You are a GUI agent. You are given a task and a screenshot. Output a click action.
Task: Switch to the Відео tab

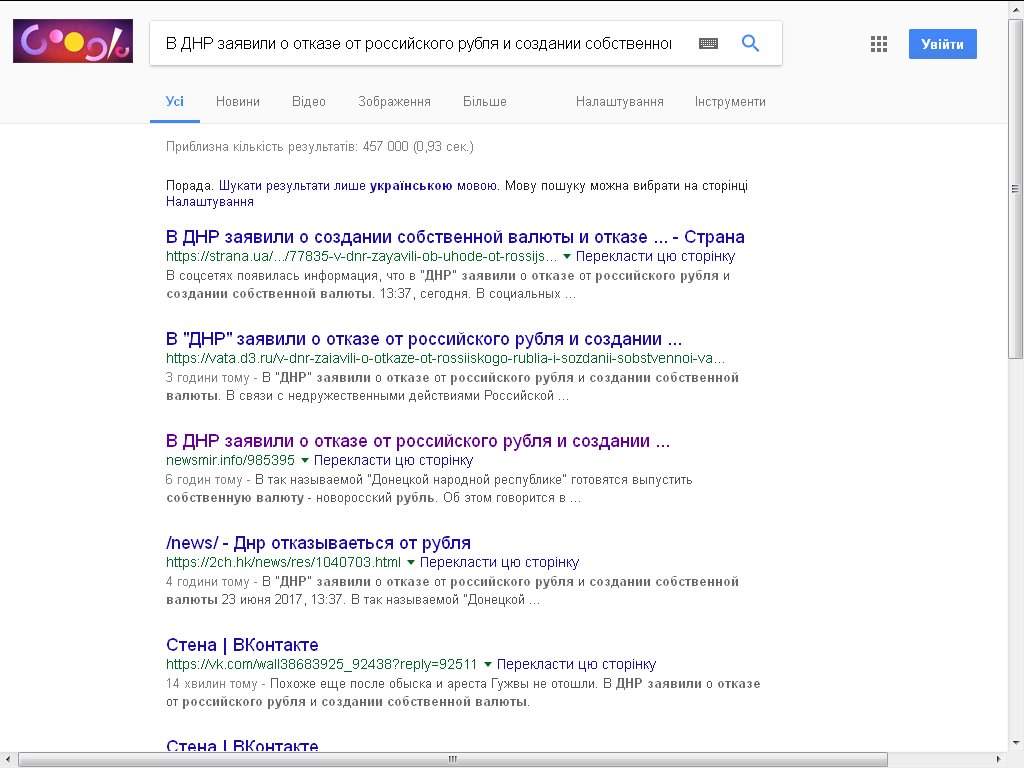click(308, 102)
